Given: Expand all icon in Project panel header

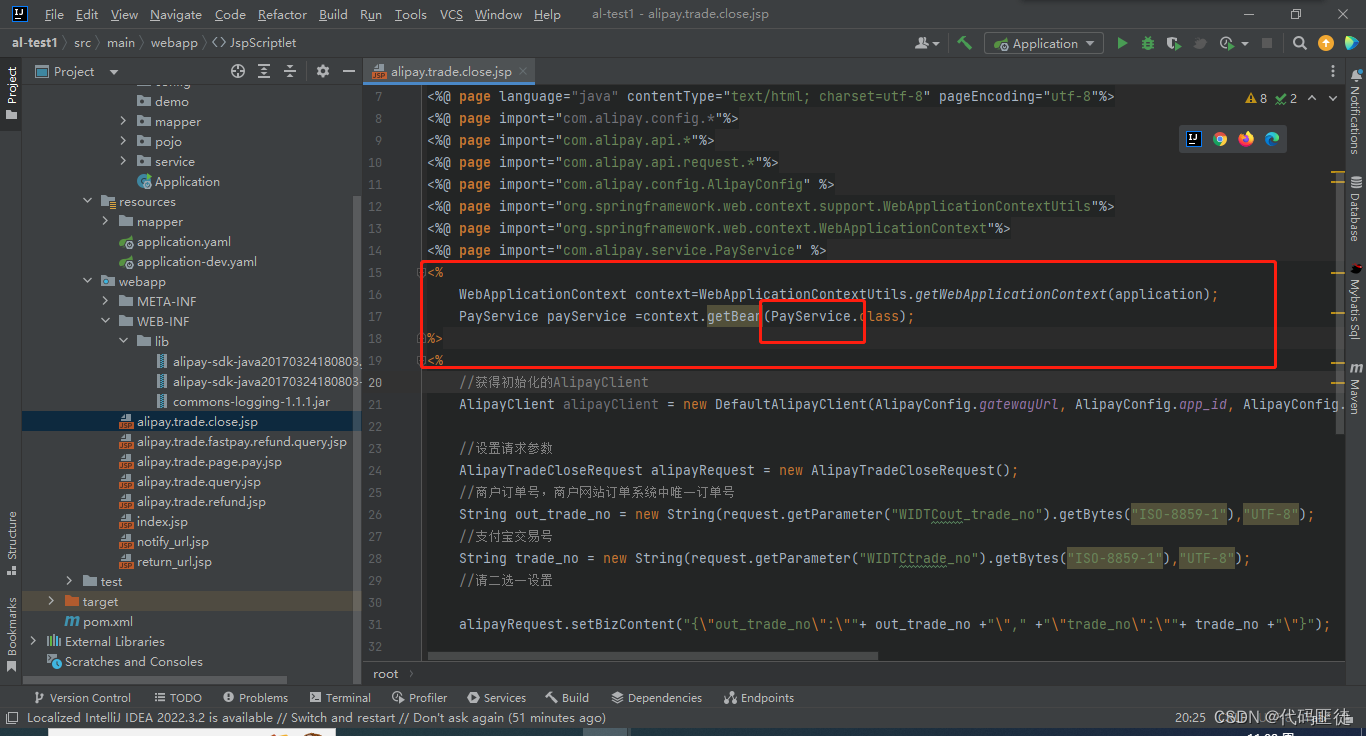Looking at the screenshot, I should coord(264,71).
